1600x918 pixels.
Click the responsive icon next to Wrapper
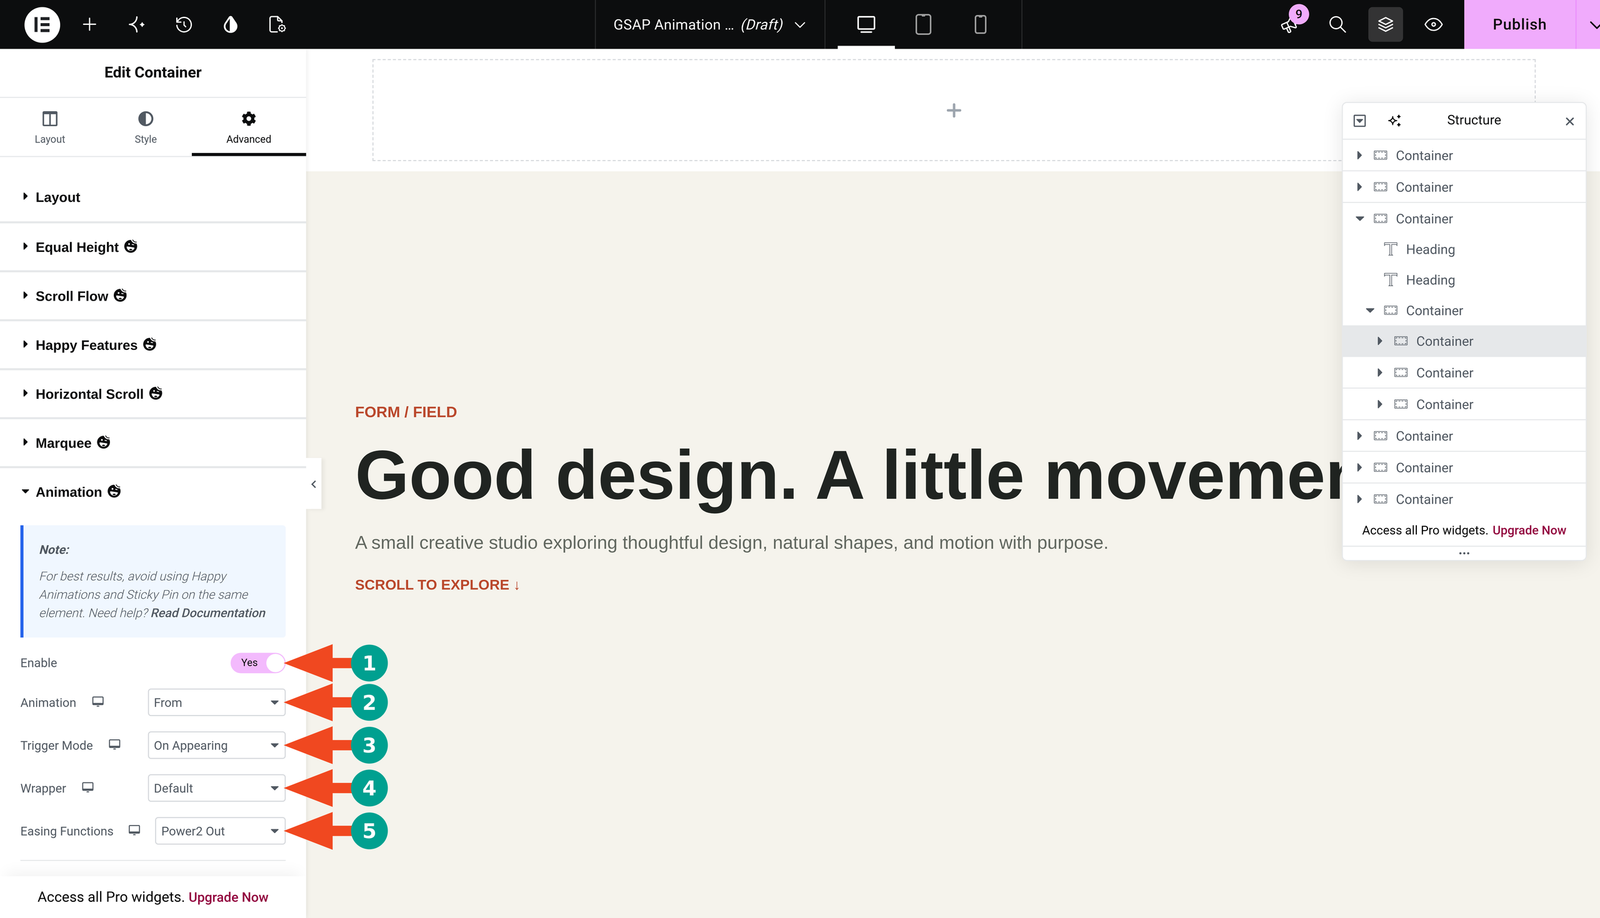tap(88, 788)
